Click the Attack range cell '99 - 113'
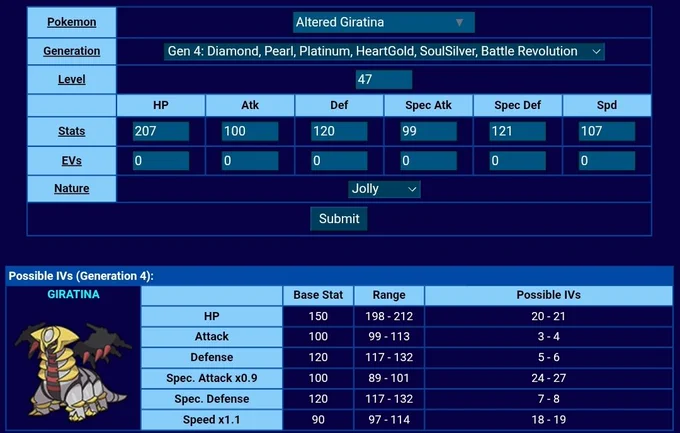This screenshot has height=433, width=680. pyautogui.click(x=389, y=337)
